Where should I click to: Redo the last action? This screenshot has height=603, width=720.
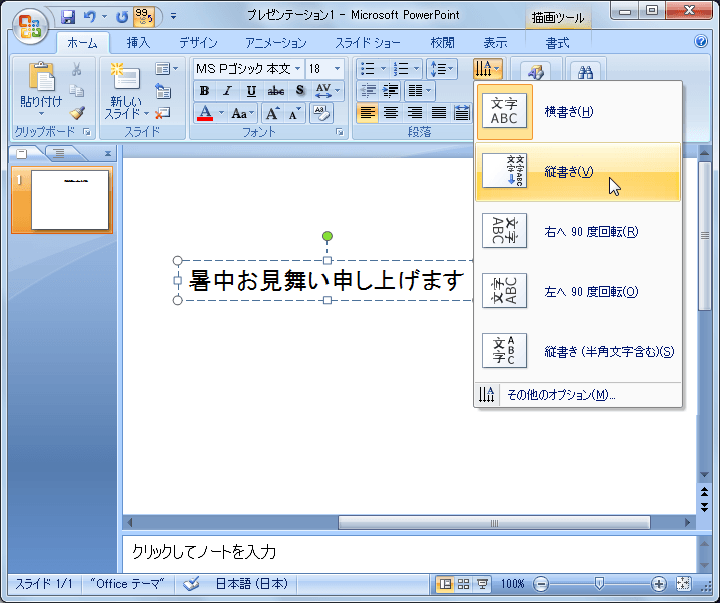tap(122, 17)
